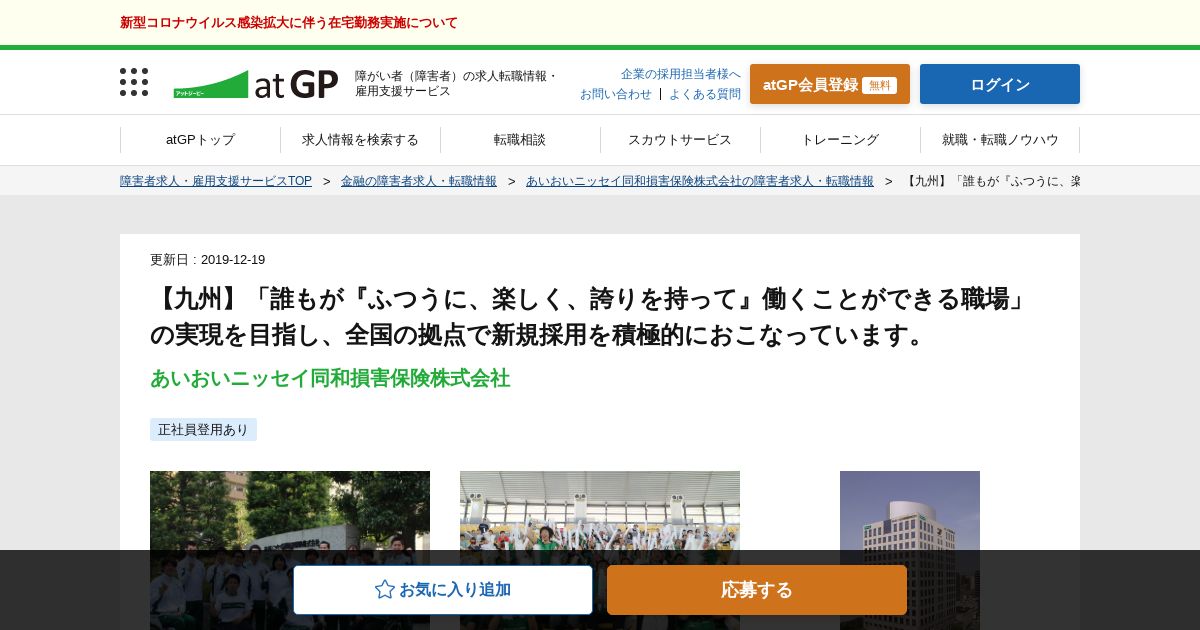The width and height of the screenshot is (1200, 630).
Task: Click the 【九州】 job title heading
Action: pos(590,316)
